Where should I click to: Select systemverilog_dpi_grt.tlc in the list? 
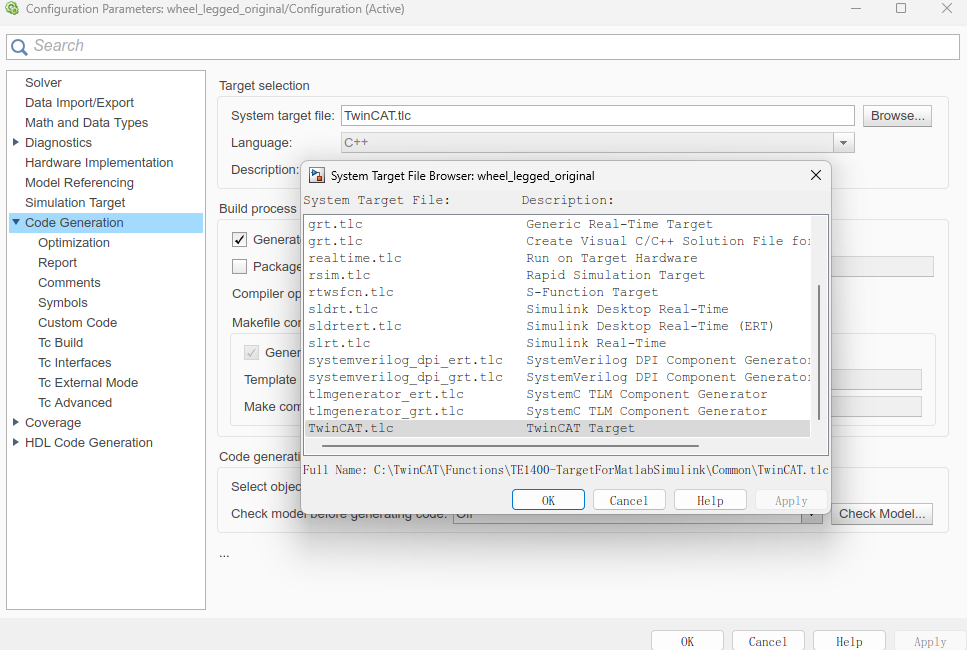[558, 377]
